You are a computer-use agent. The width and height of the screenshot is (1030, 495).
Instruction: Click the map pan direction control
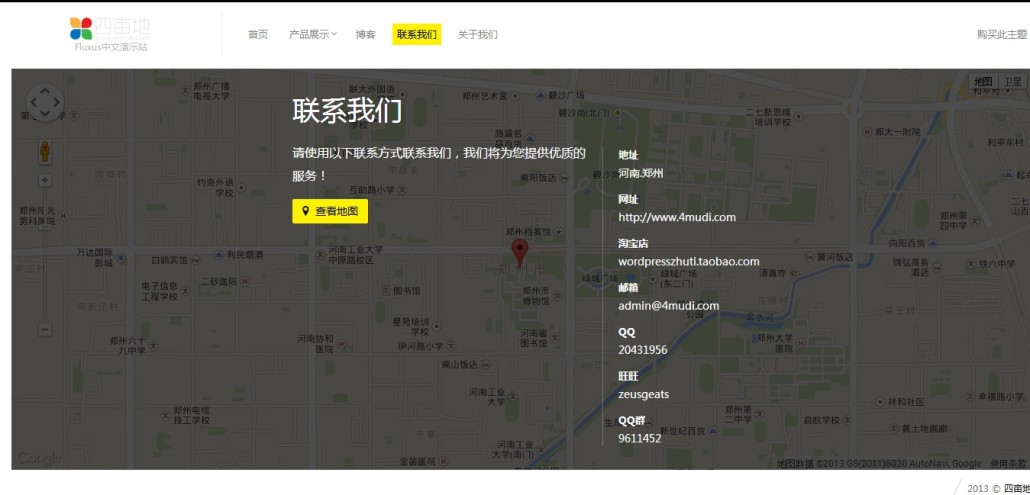pyautogui.click(x=45, y=102)
